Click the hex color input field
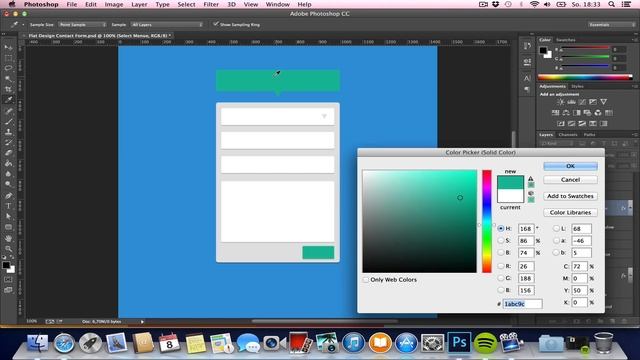 tap(522, 304)
